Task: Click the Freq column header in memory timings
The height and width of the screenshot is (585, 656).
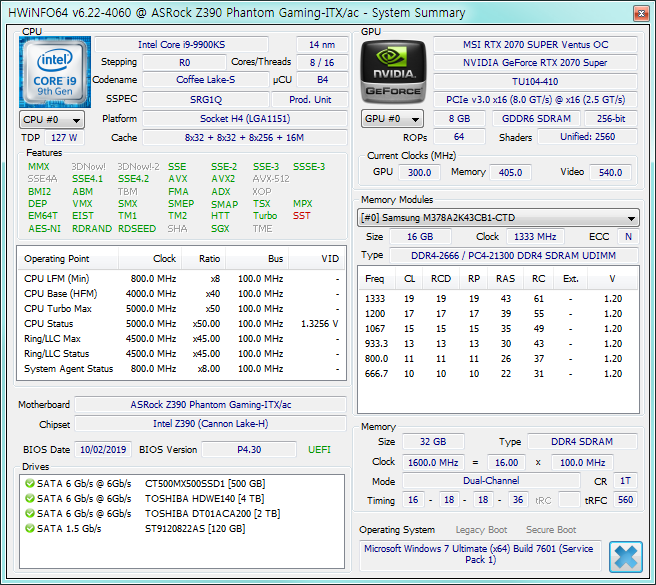Action: coord(377,279)
